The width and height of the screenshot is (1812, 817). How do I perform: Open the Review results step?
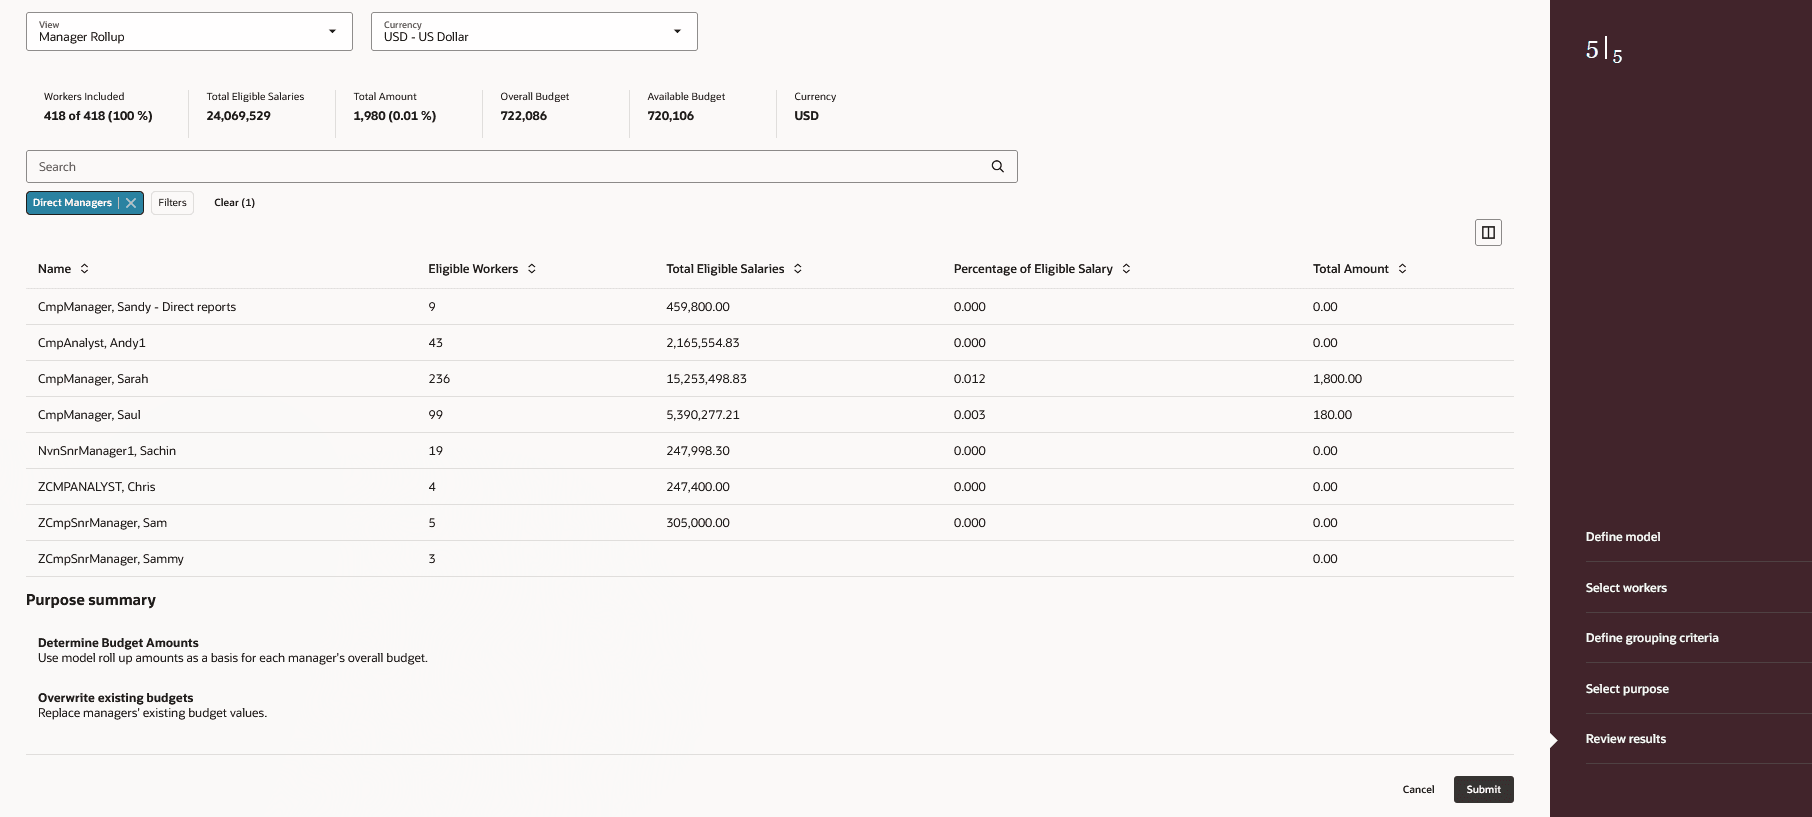point(1626,739)
